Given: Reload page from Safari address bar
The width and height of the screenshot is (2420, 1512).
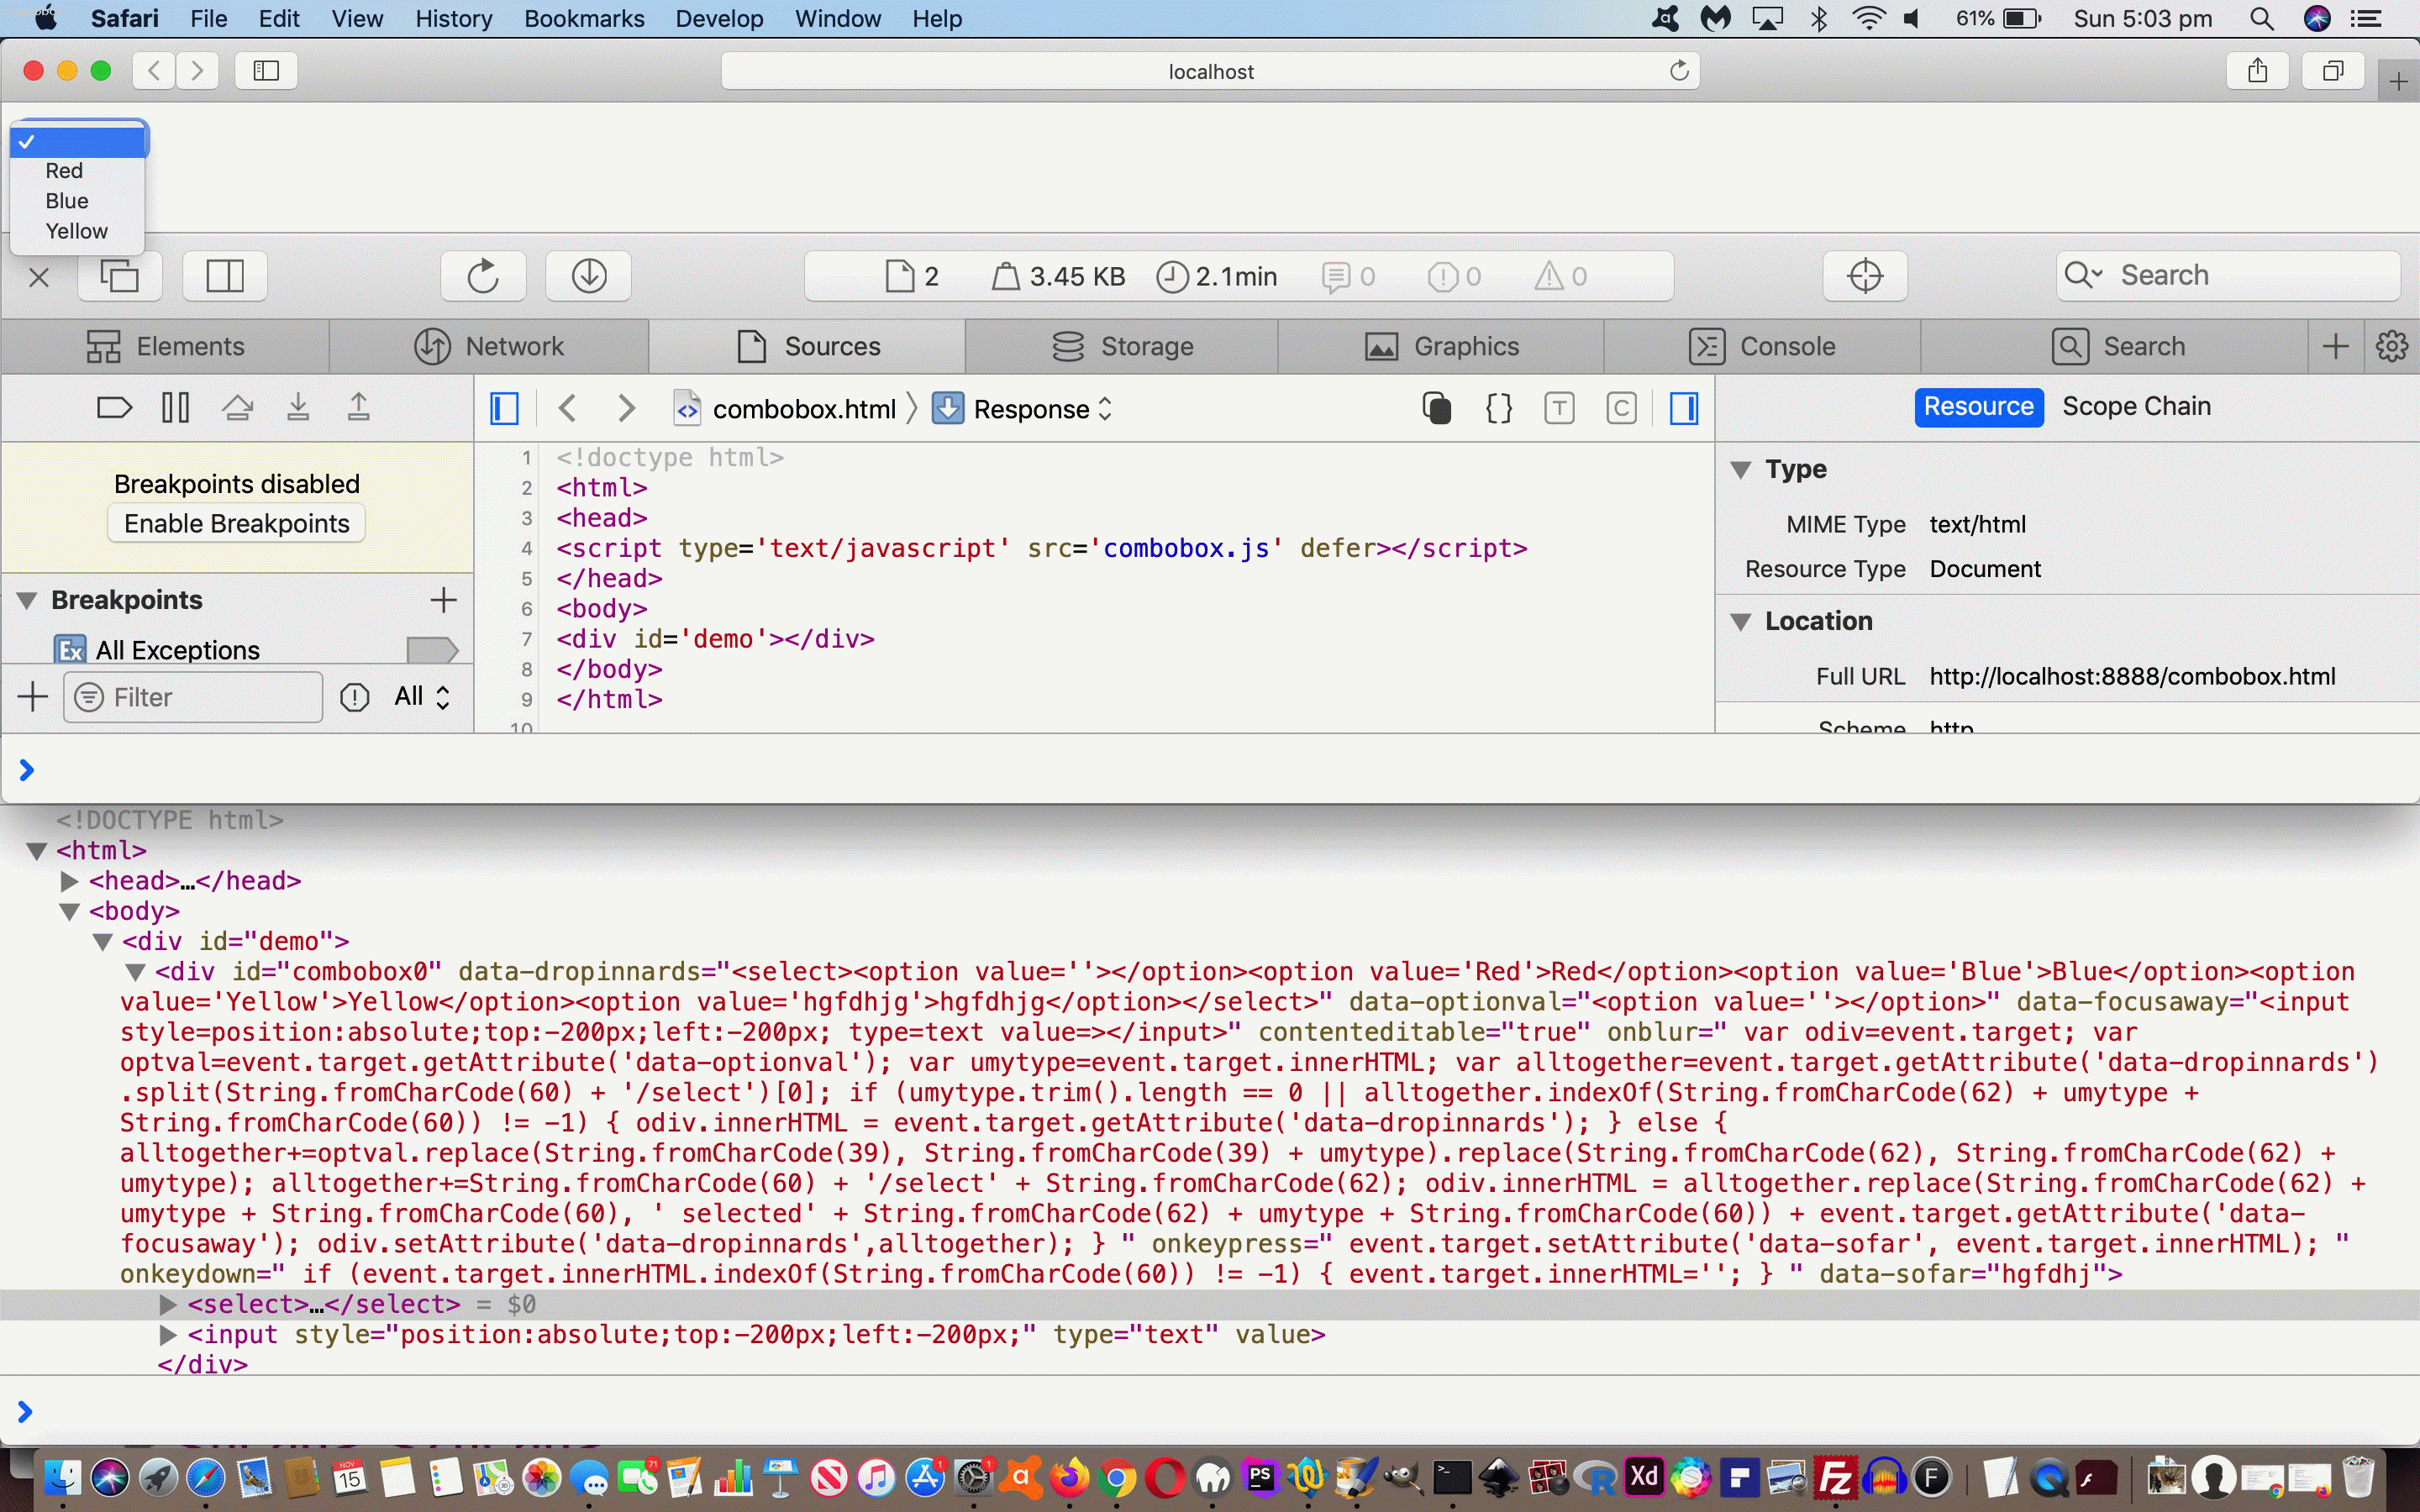Looking at the screenshot, I should coord(1679,71).
